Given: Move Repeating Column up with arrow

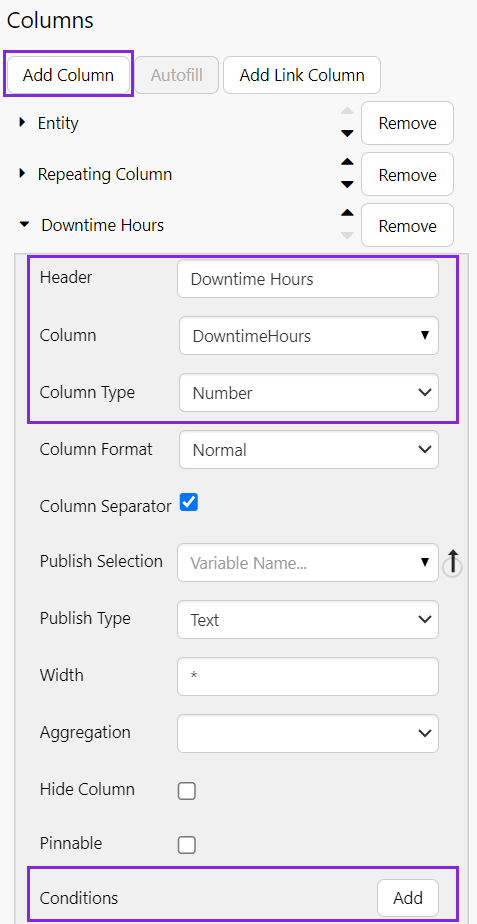Looking at the screenshot, I should pos(347,161).
